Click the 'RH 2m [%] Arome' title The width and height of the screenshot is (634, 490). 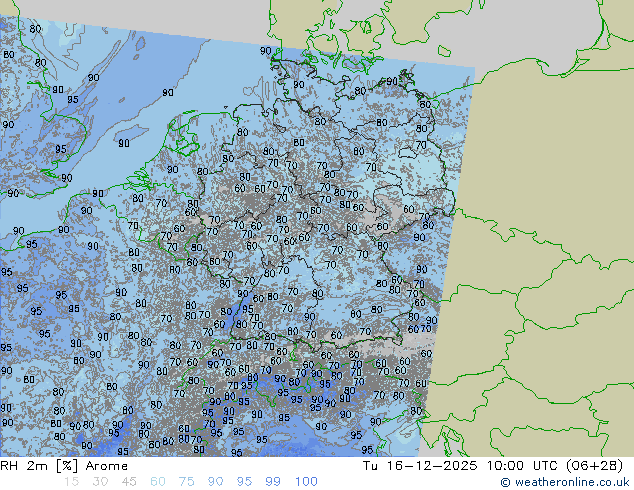[x=64, y=466]
